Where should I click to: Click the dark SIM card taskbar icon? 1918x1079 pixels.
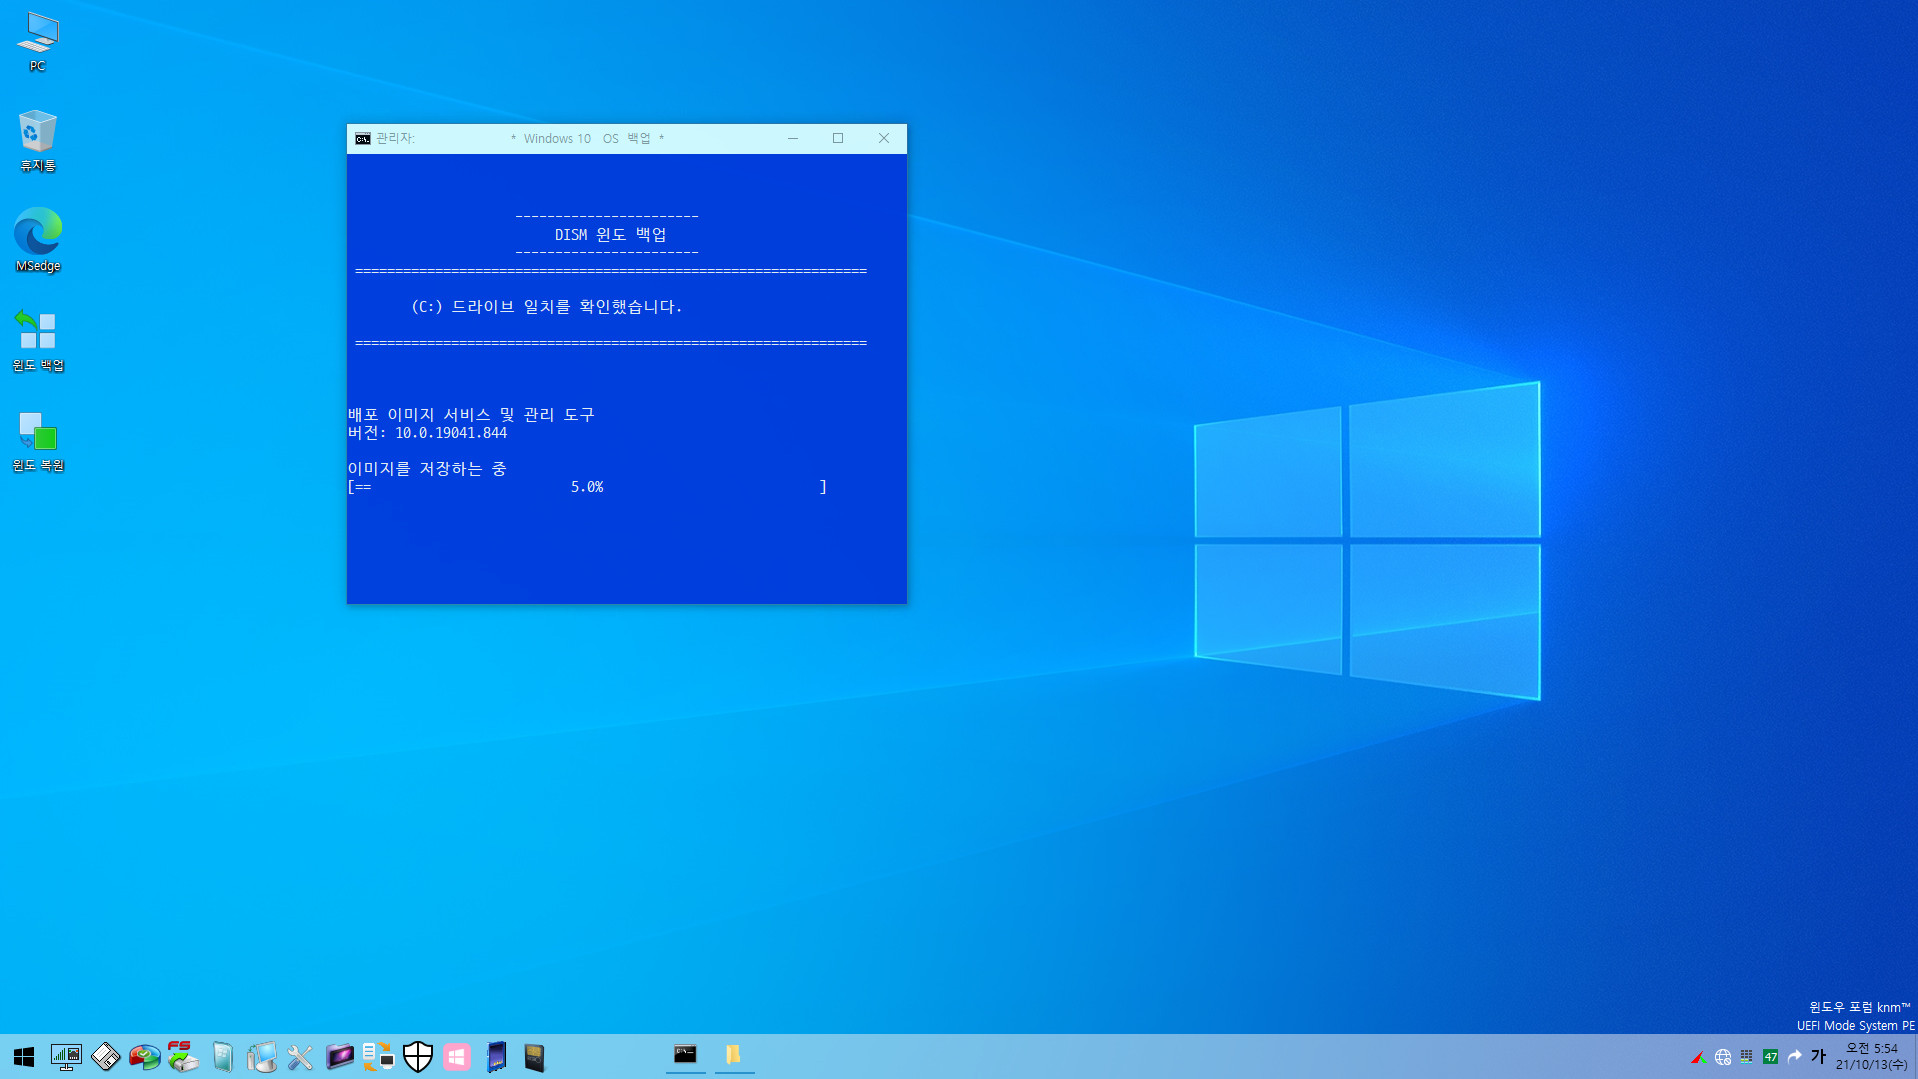[535, 1057]
